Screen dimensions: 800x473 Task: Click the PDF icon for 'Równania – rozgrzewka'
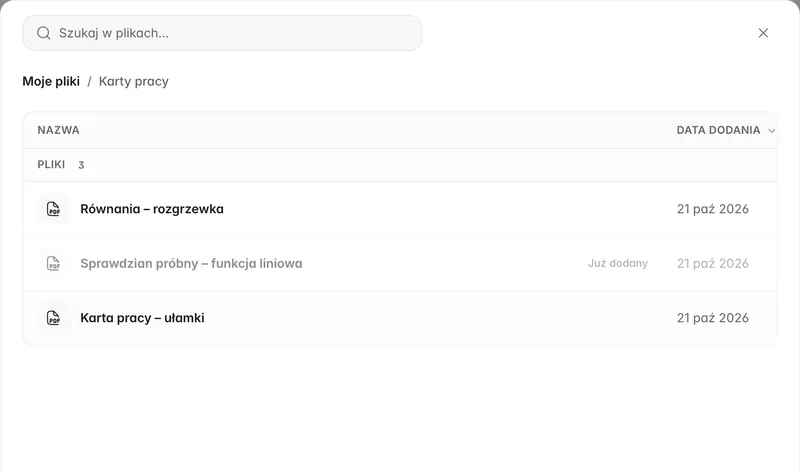(54, 209)
